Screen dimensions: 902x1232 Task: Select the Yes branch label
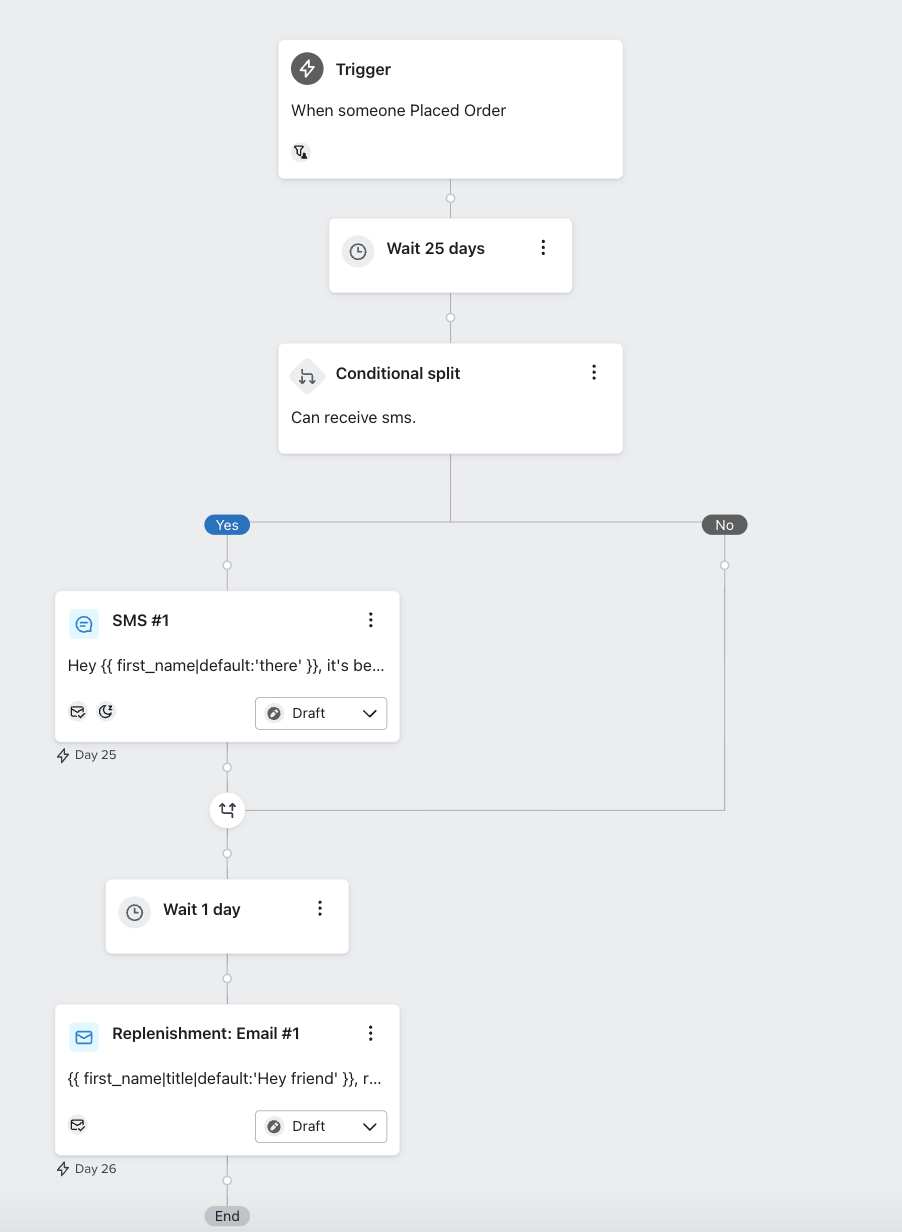coord(227,525)
